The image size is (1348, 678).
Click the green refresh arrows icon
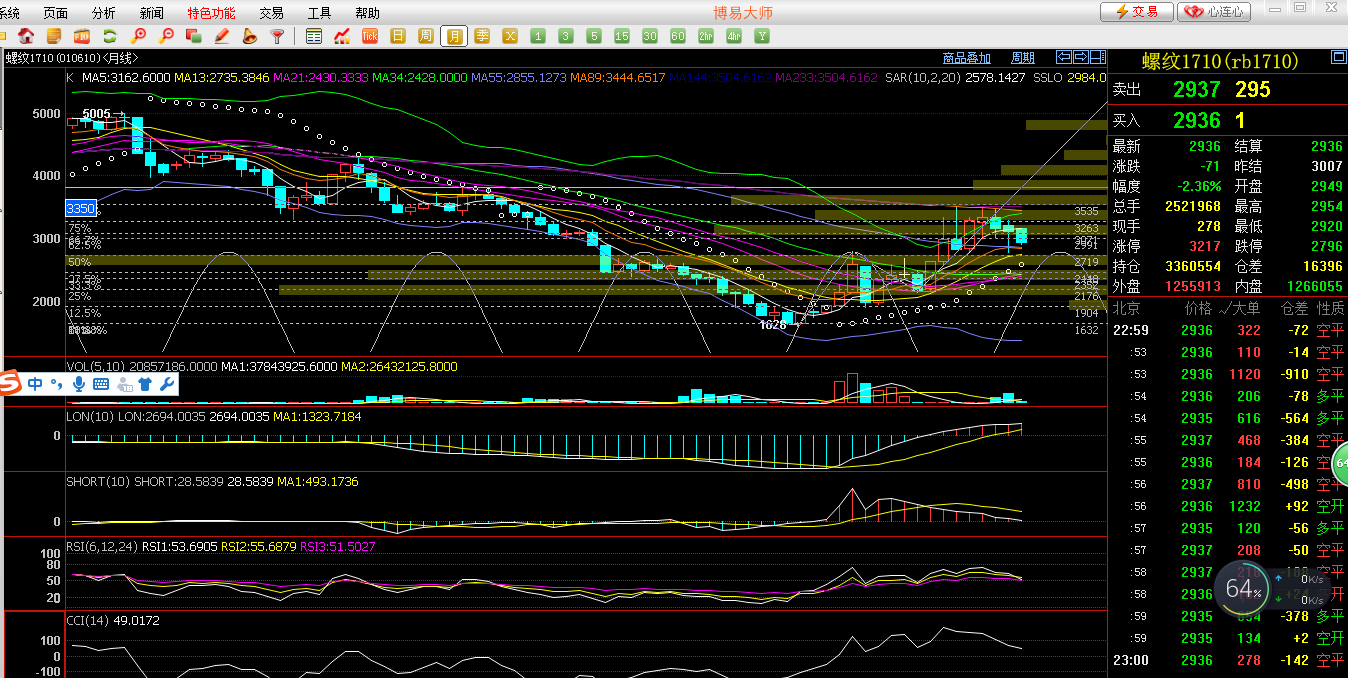[x=111, y=36]
